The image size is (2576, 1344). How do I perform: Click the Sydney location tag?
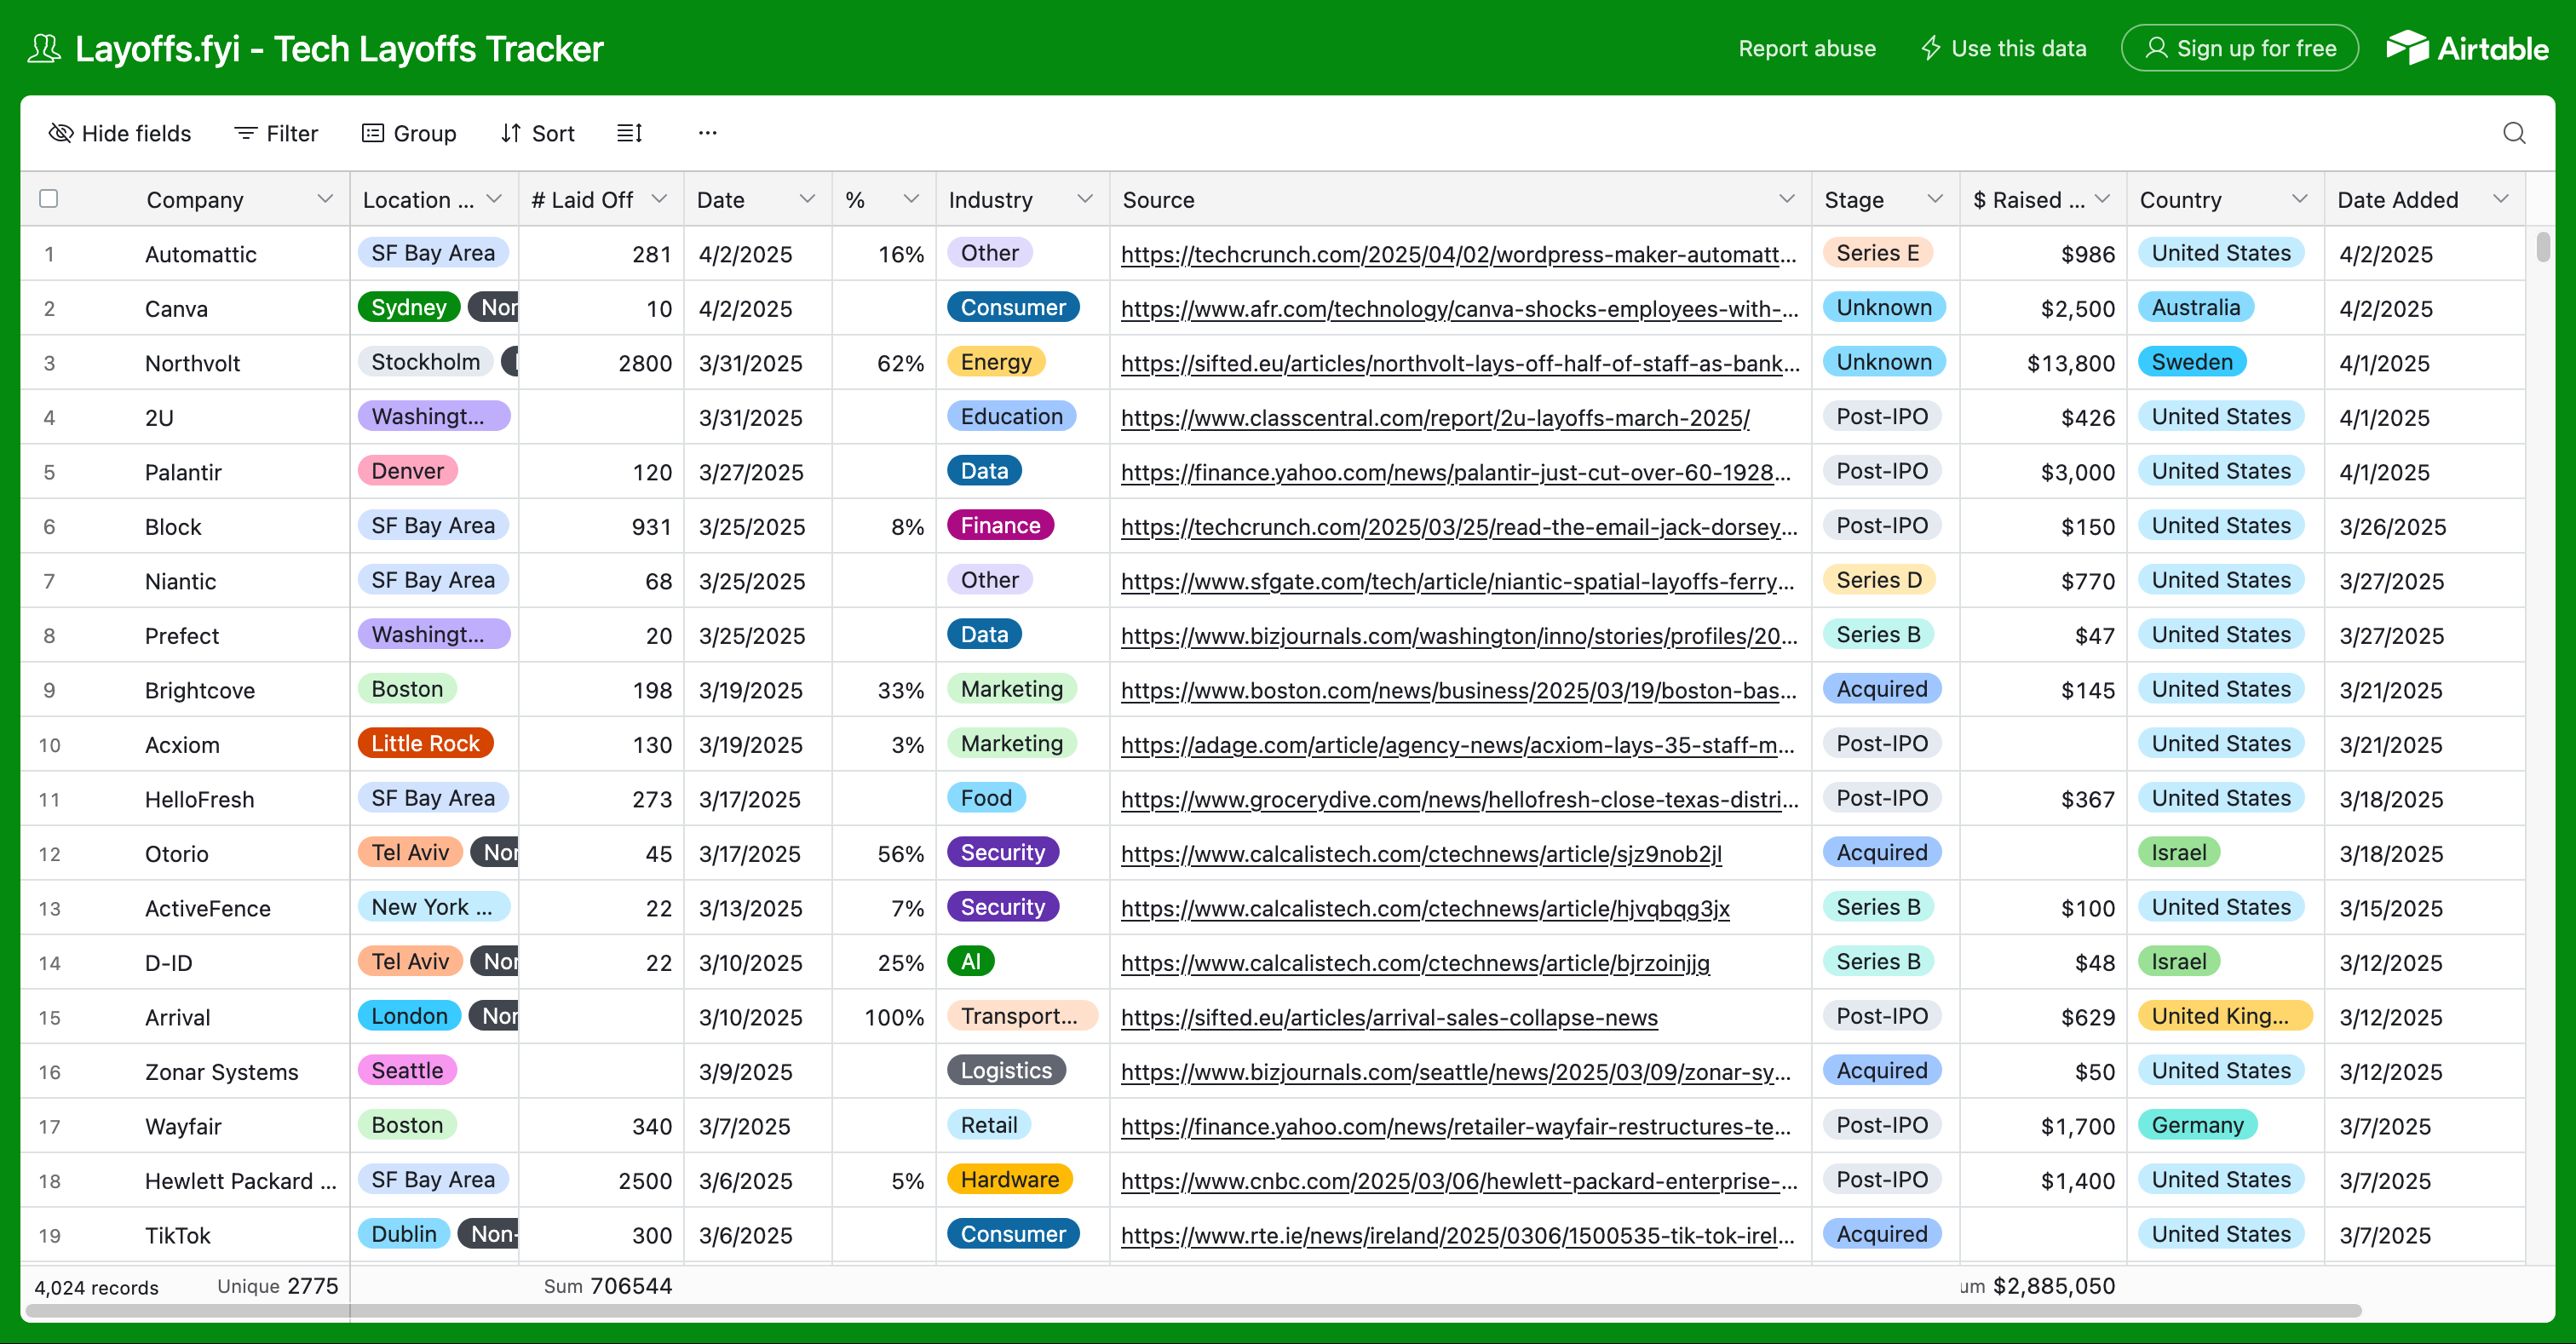tap(408, 307)
